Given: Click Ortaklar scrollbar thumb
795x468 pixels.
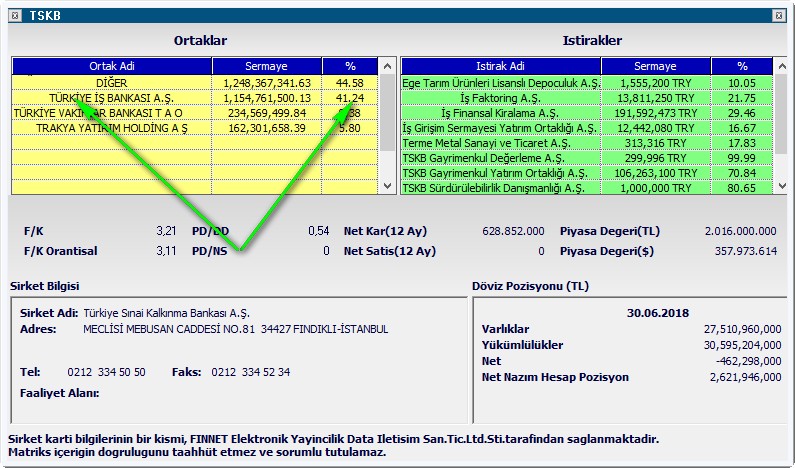Looking at the screenshot, I should click(387, 113).
